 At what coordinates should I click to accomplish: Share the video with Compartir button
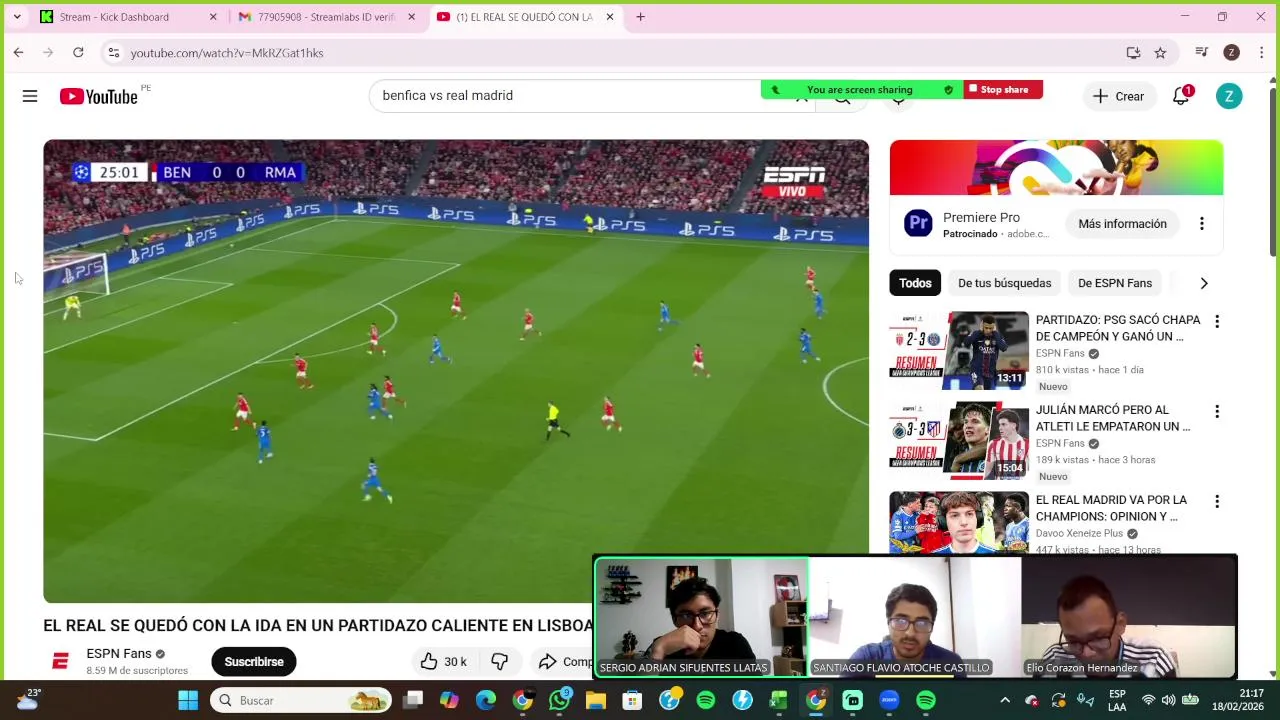(565, 662)
